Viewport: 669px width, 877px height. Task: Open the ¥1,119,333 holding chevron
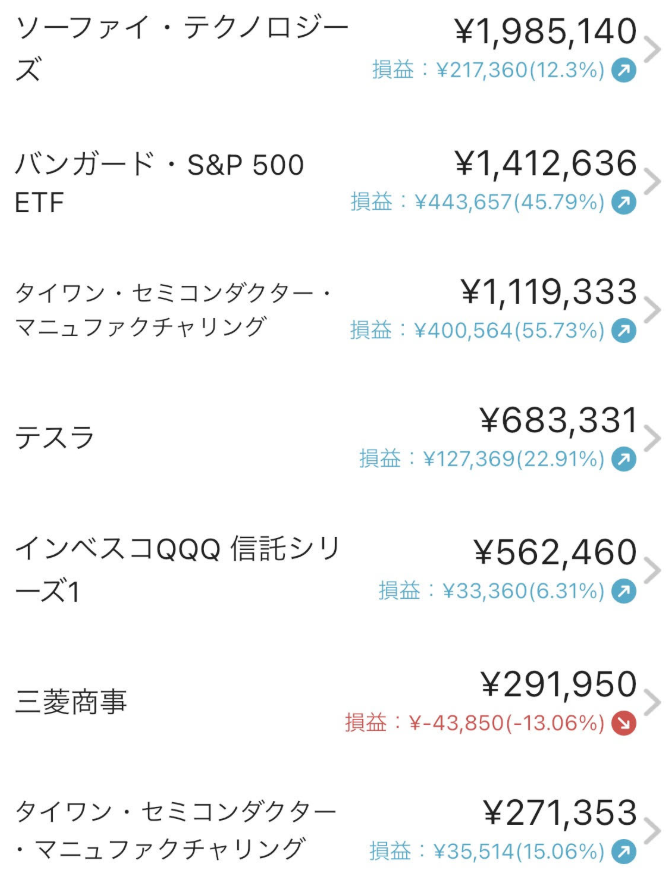tap(653, 310)
